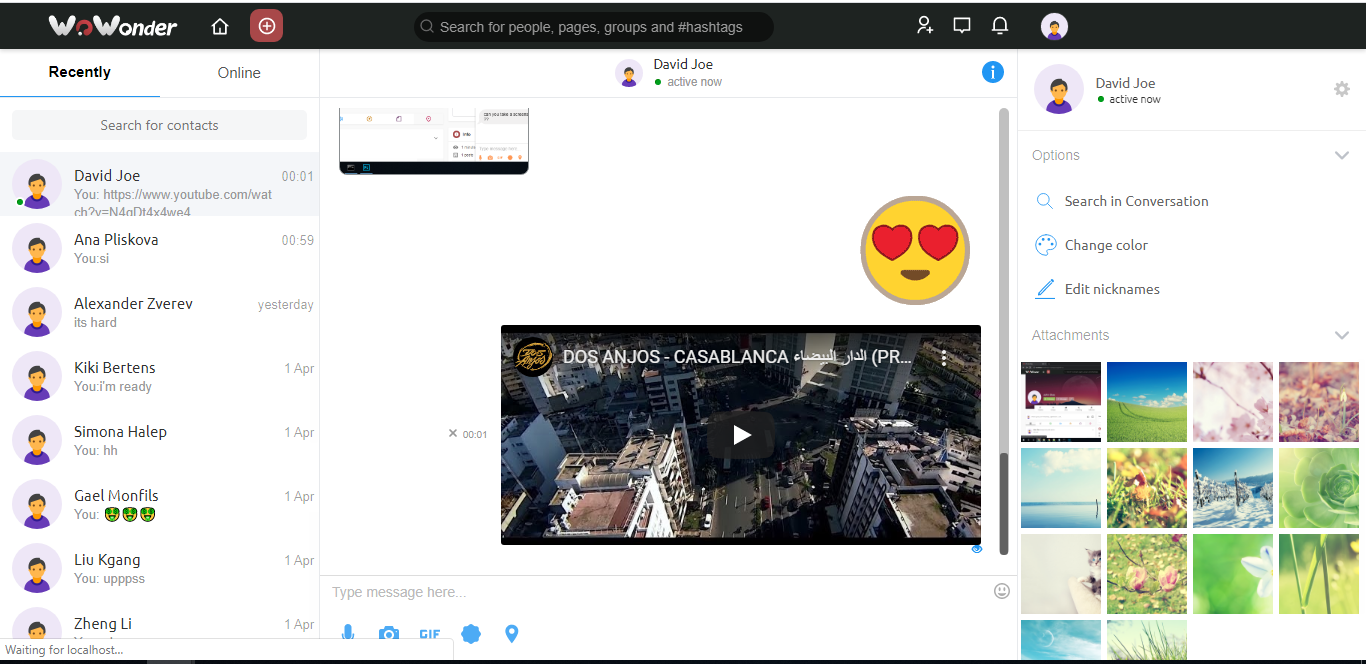Attach a photo with camera icon
1366x664 pixels.
tap(389, 634)
